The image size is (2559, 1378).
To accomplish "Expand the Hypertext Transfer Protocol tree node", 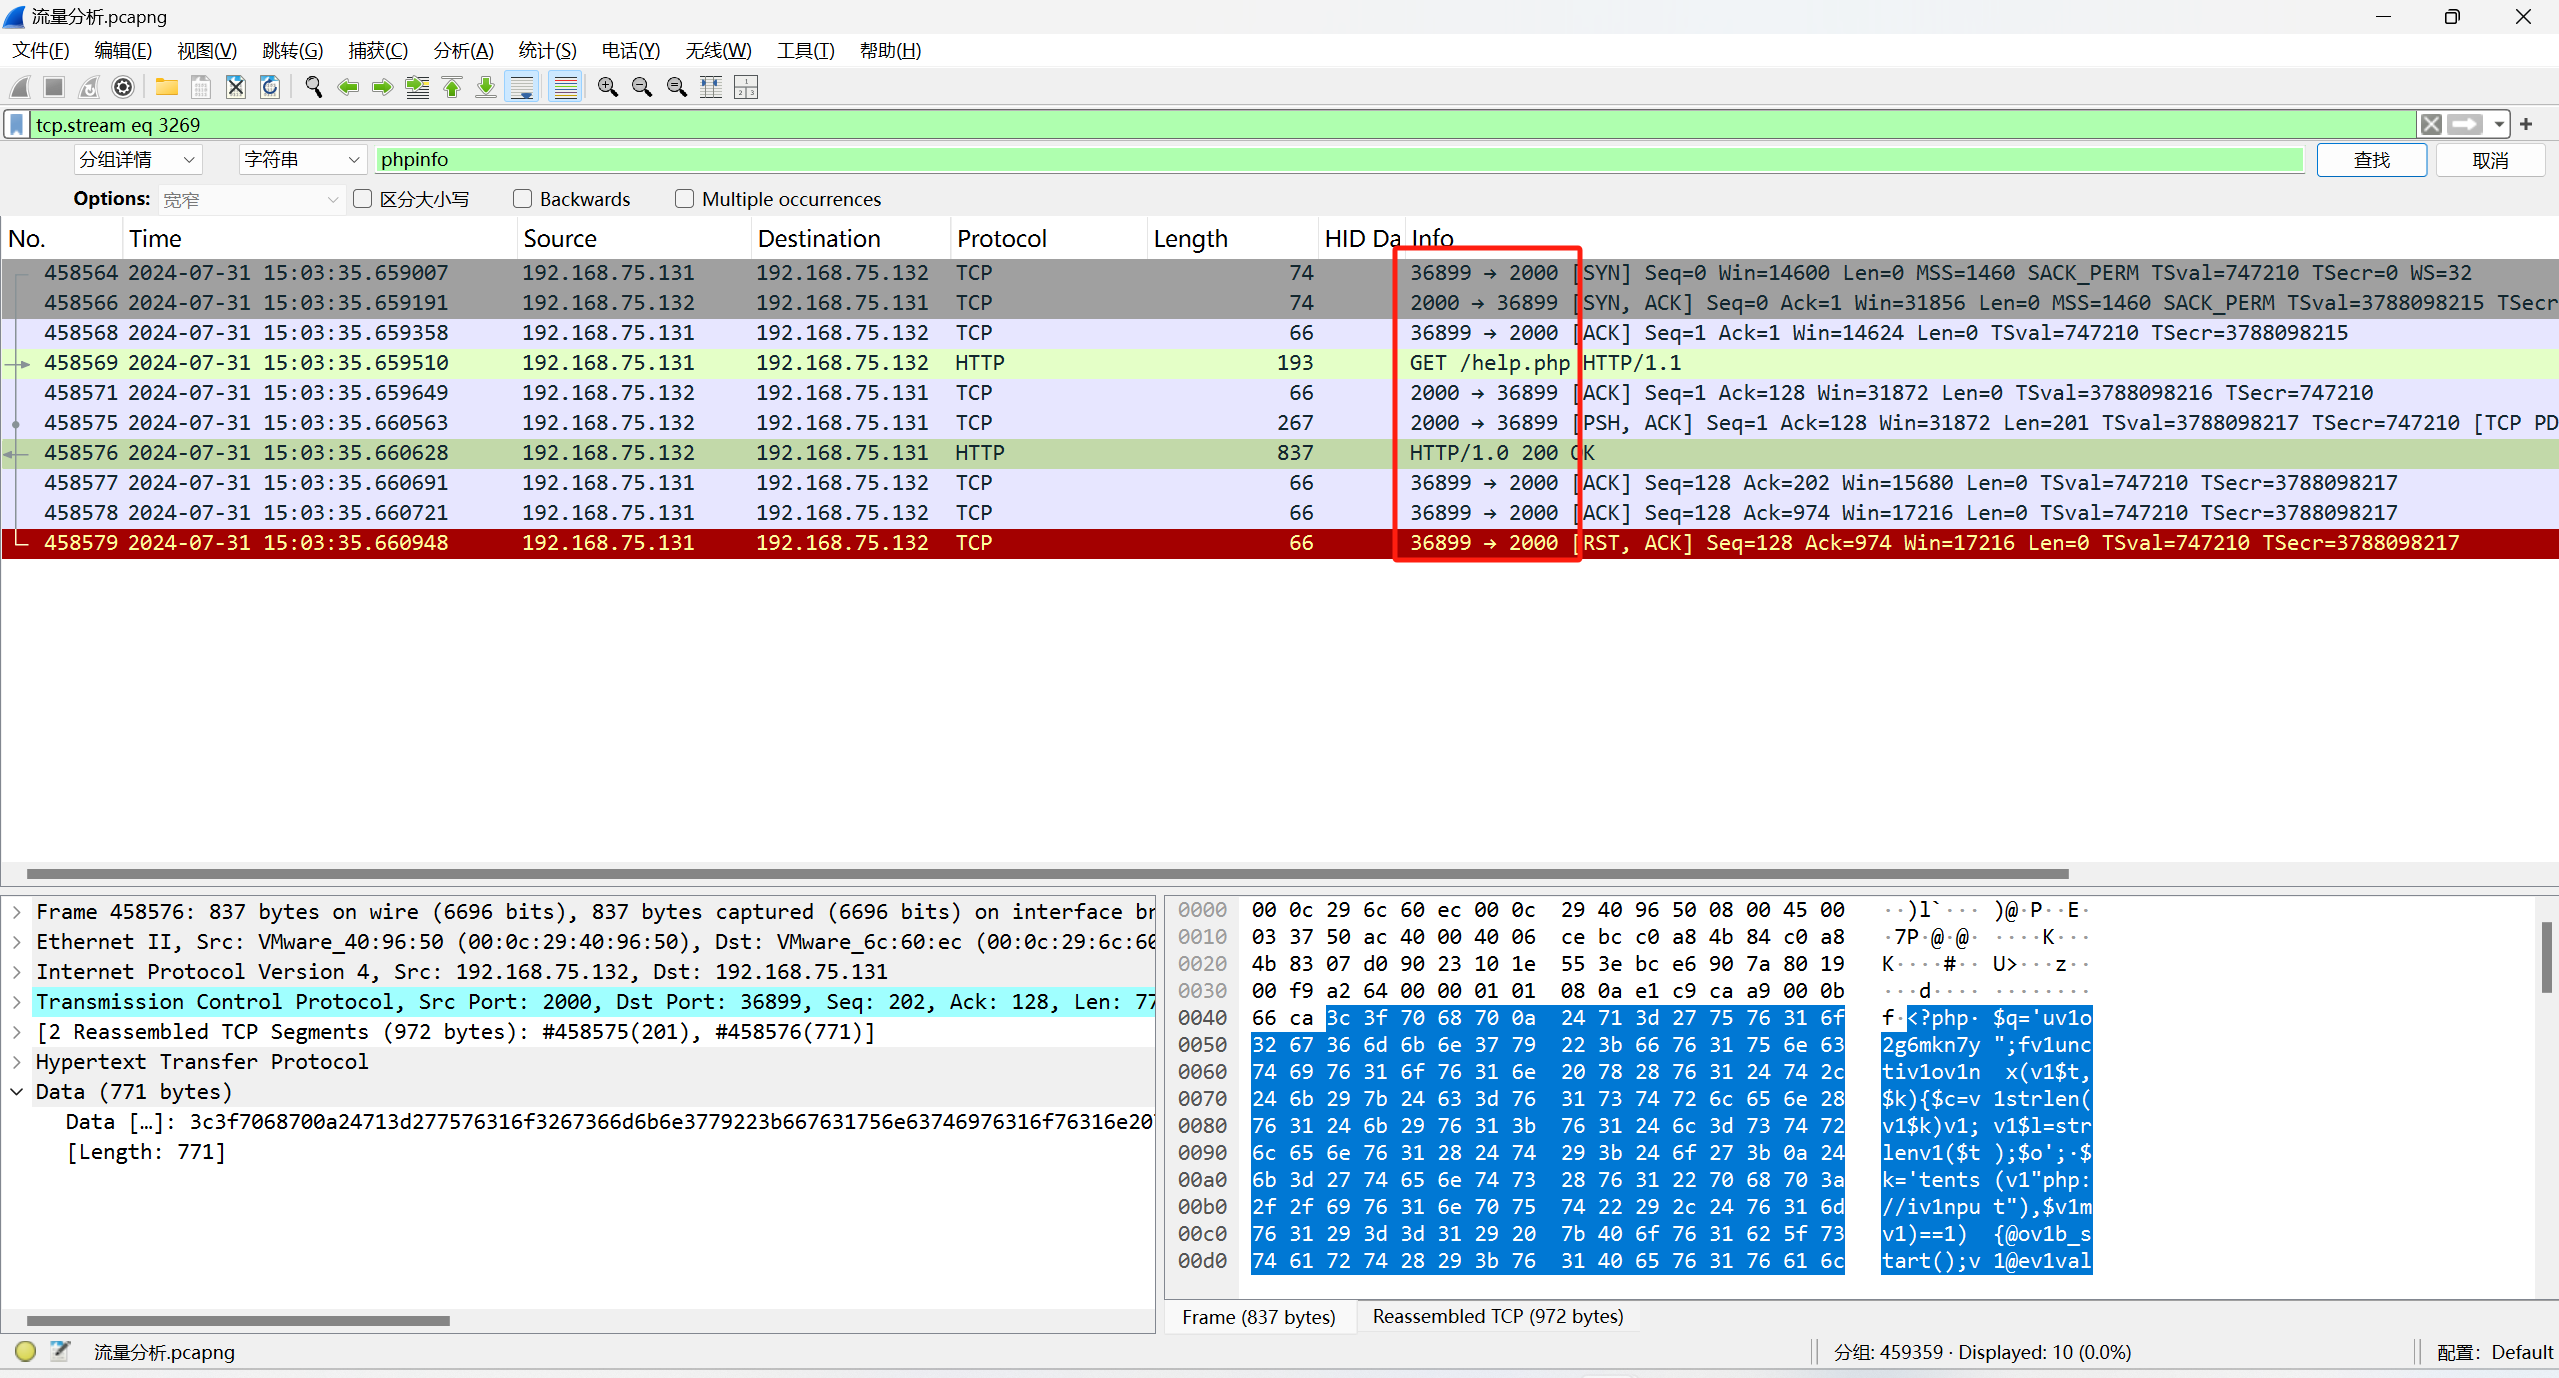I will coord(17,1062).
